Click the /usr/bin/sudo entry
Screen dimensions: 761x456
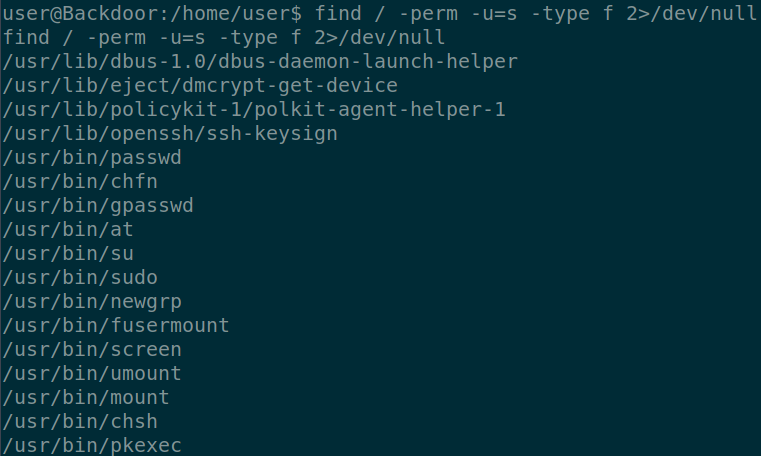point(80,277)
